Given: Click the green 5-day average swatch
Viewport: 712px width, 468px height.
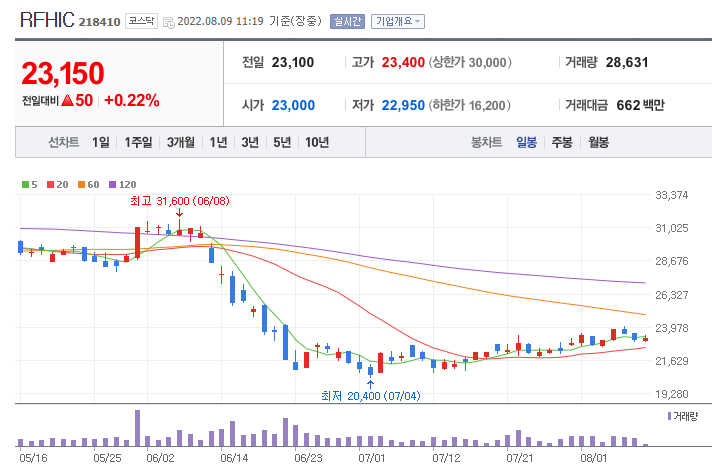Looking at the screenshot, I should click(25, 184).
